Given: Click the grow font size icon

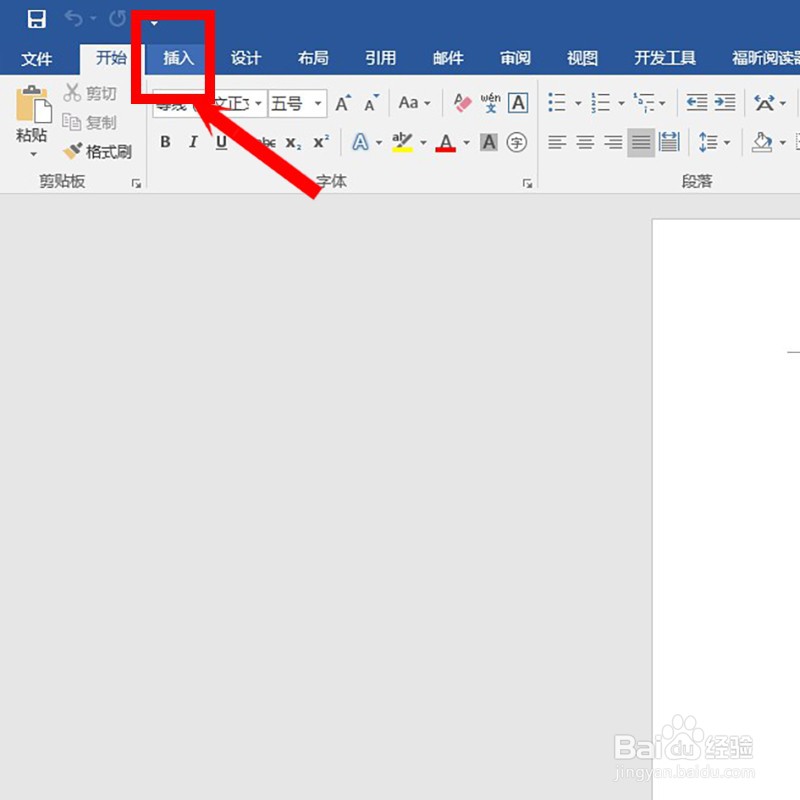Looking at the screenshot, I should pos(343,103).
